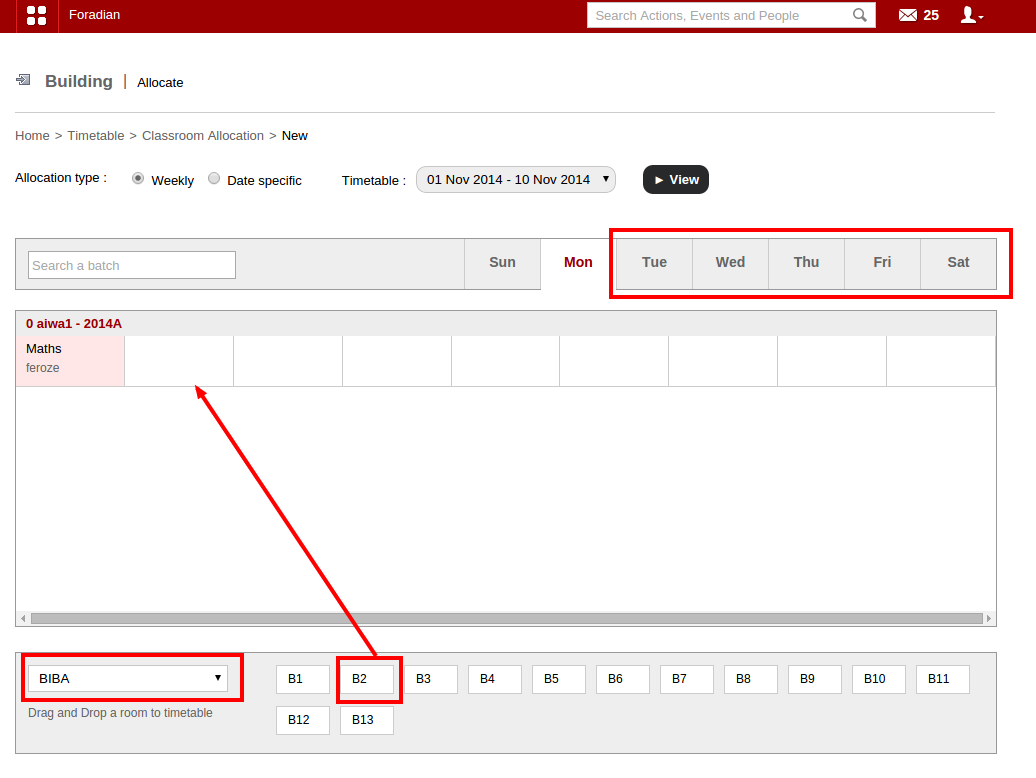The image size is (1036, 778).
Task: Click the Search a batch field
Action: pos(131,265)
